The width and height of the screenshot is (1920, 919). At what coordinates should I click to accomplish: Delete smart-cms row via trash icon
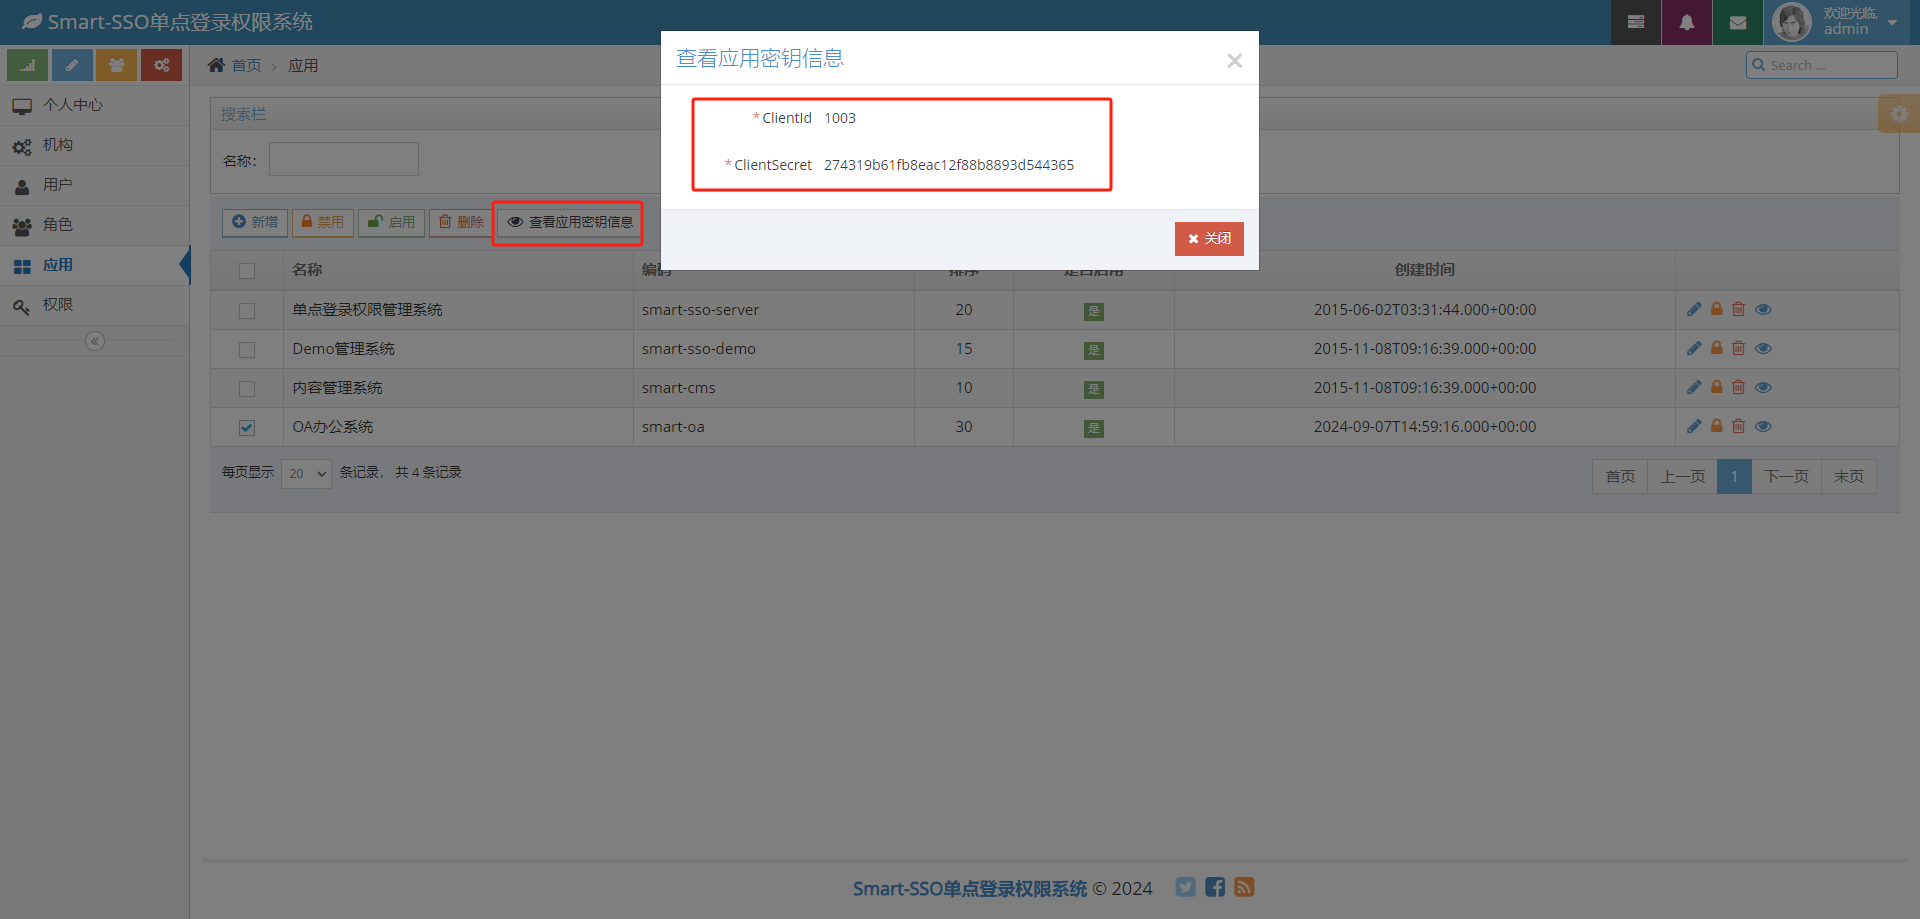click(x=1738, y=387)
